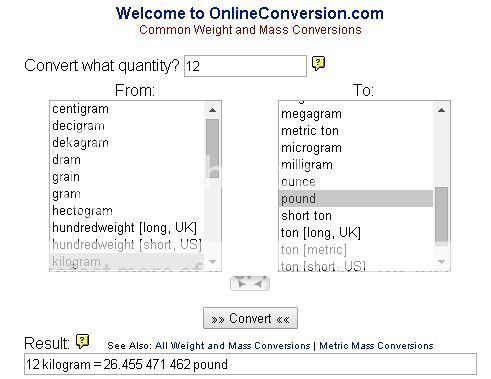Choose short ton in the To list
Image resolution: width=491 pixels, height=379 pixels.
(356, 216)
